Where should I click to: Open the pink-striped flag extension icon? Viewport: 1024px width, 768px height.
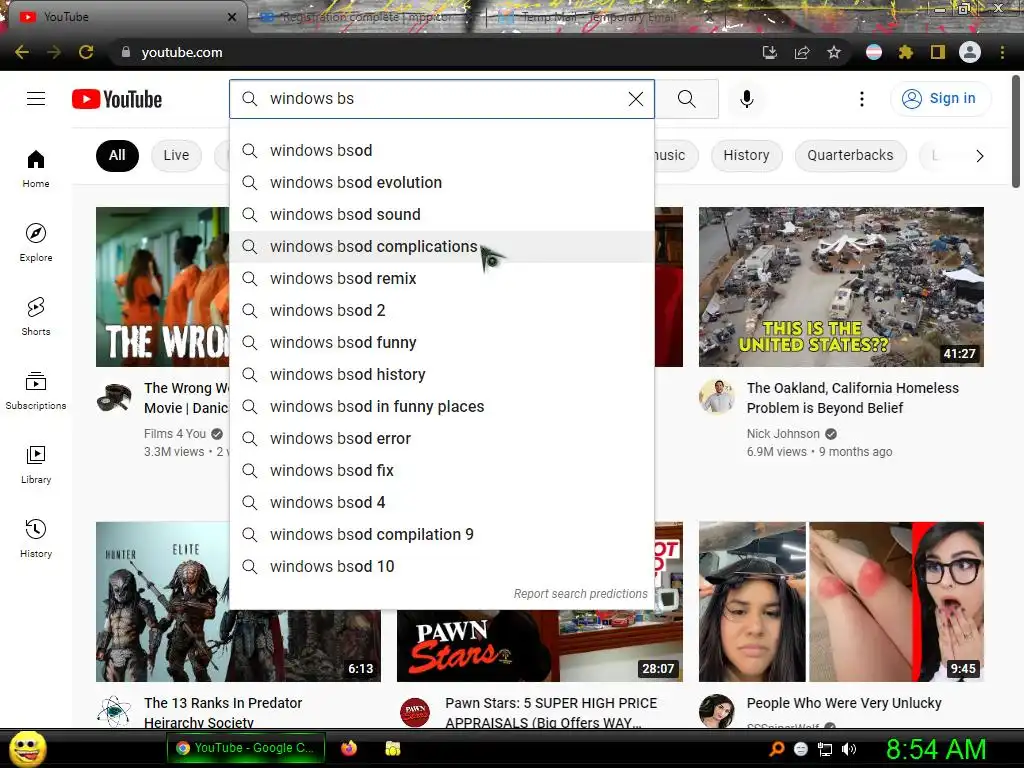[x=874, y=52]
